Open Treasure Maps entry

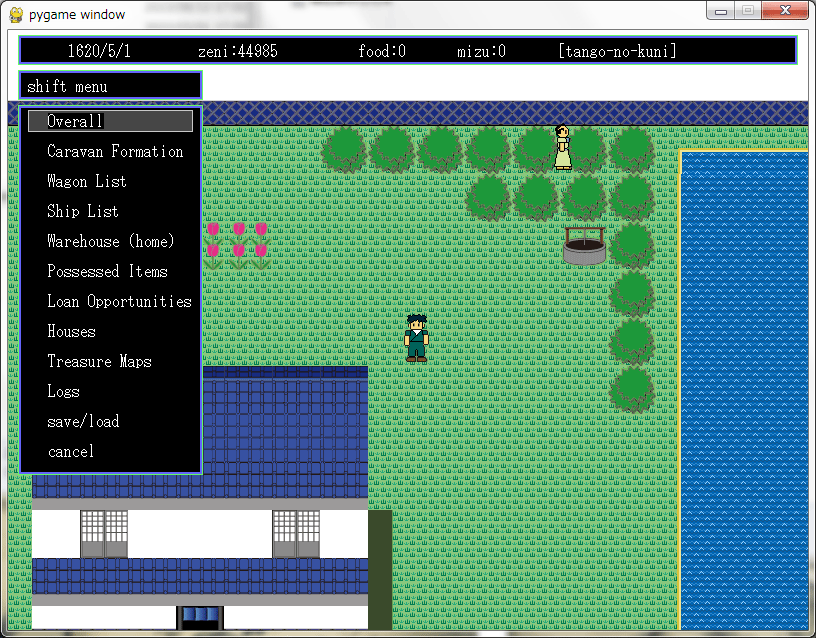99,361
